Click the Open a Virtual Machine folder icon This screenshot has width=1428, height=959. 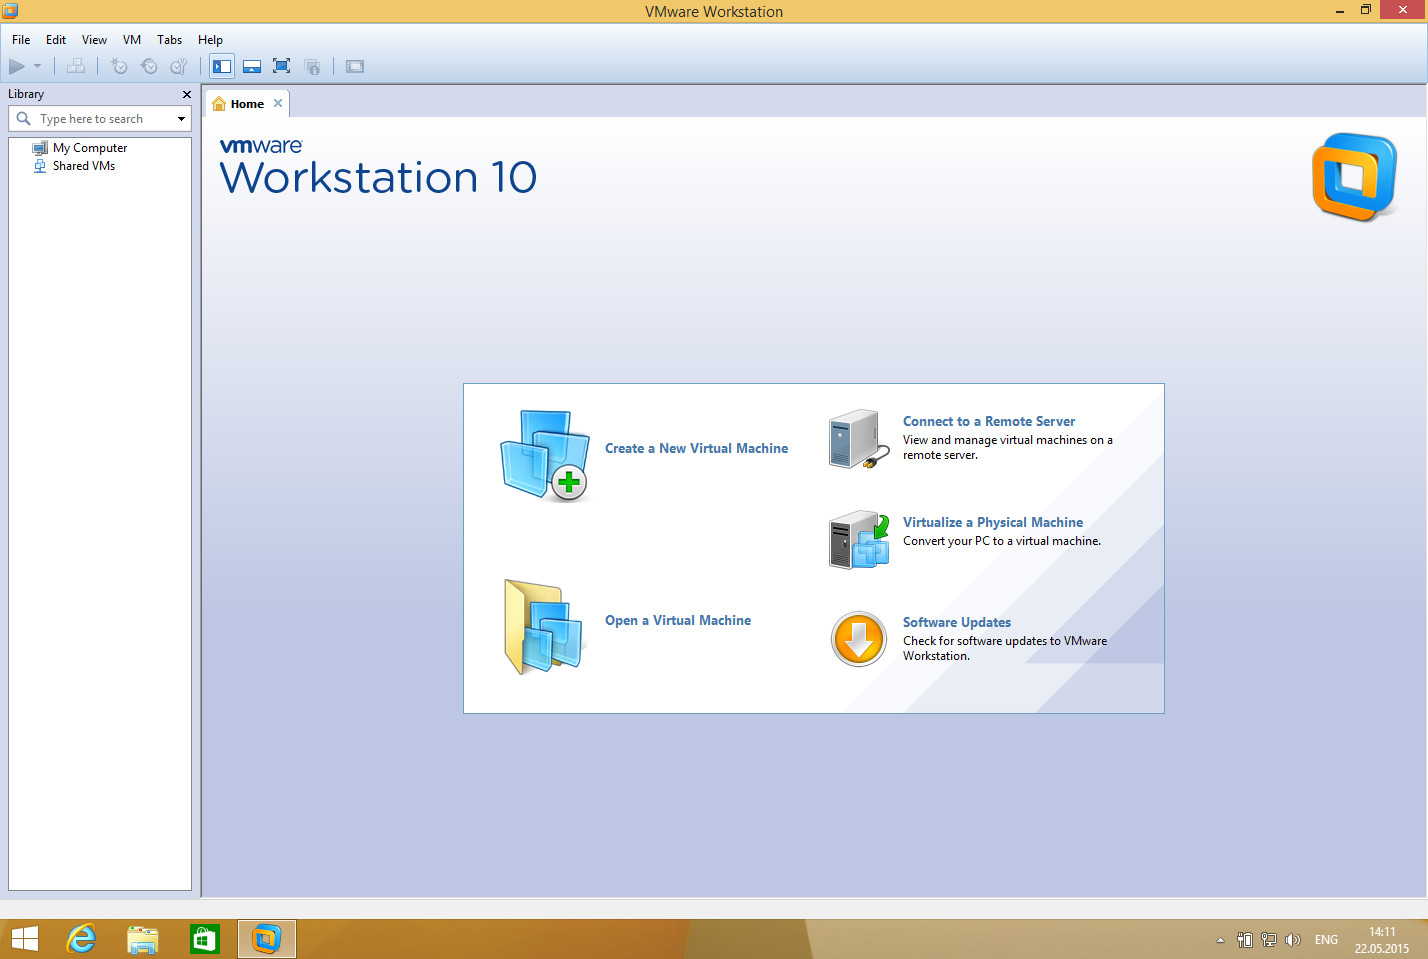(x=543, y=627)
